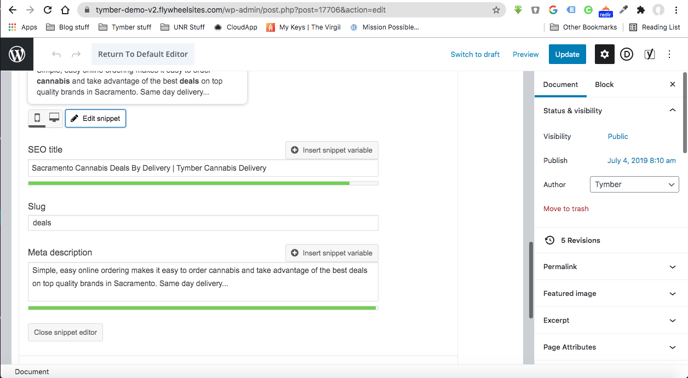The width and height of the screenshot is (688, 378).
Task: Click the redo arrow icon
Action: coord(76,54)
